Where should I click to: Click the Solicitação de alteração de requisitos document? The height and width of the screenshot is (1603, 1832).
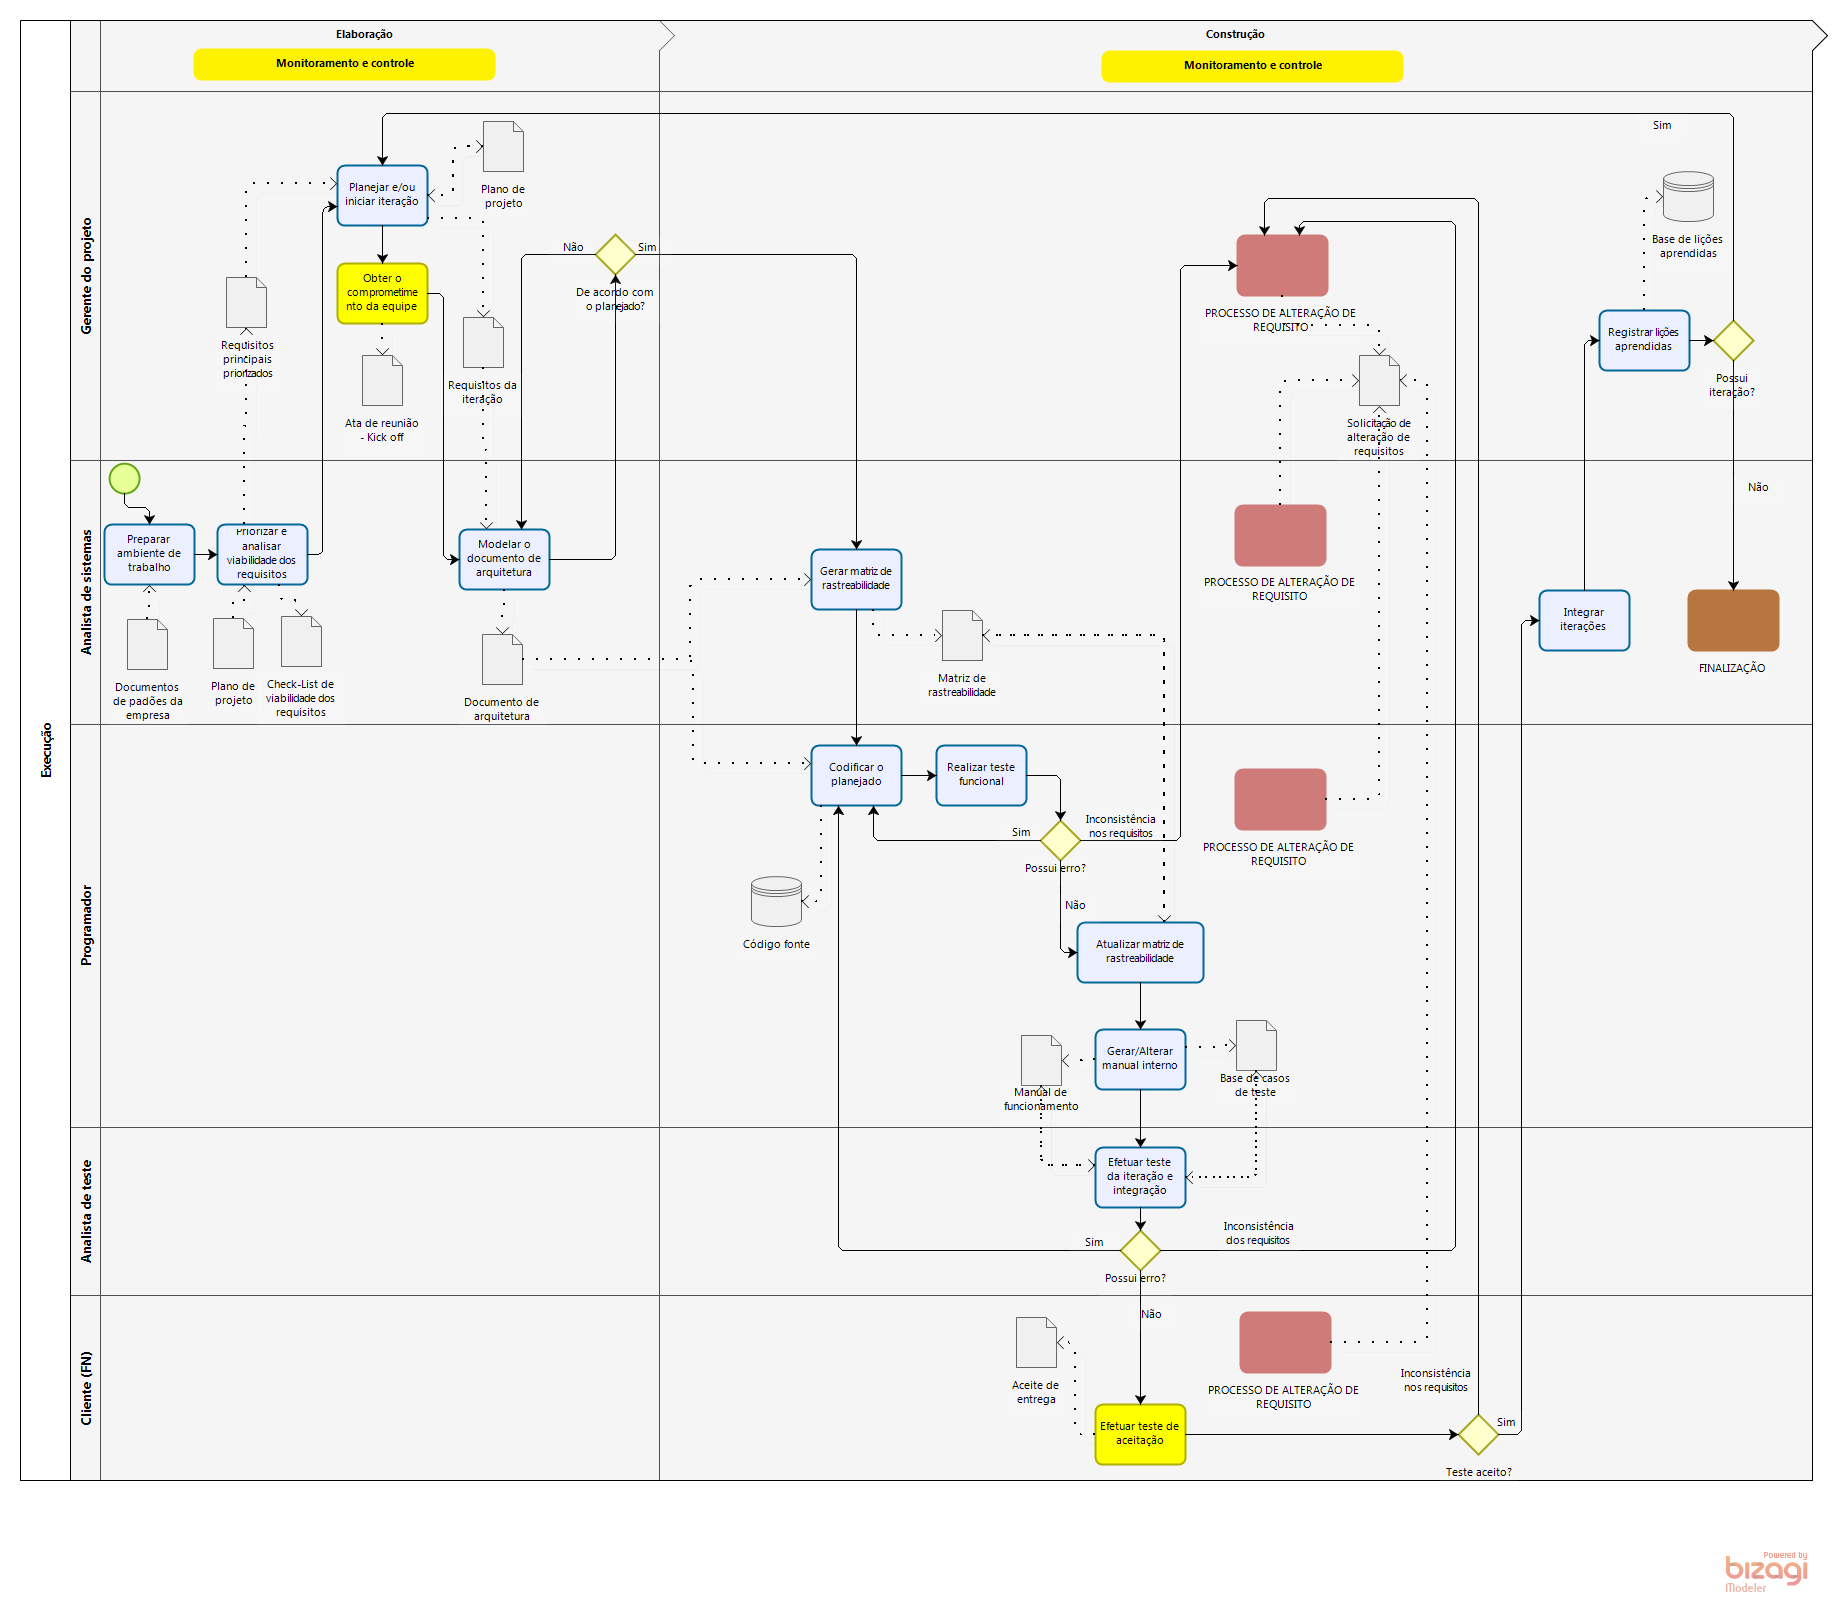[1379, 381]
